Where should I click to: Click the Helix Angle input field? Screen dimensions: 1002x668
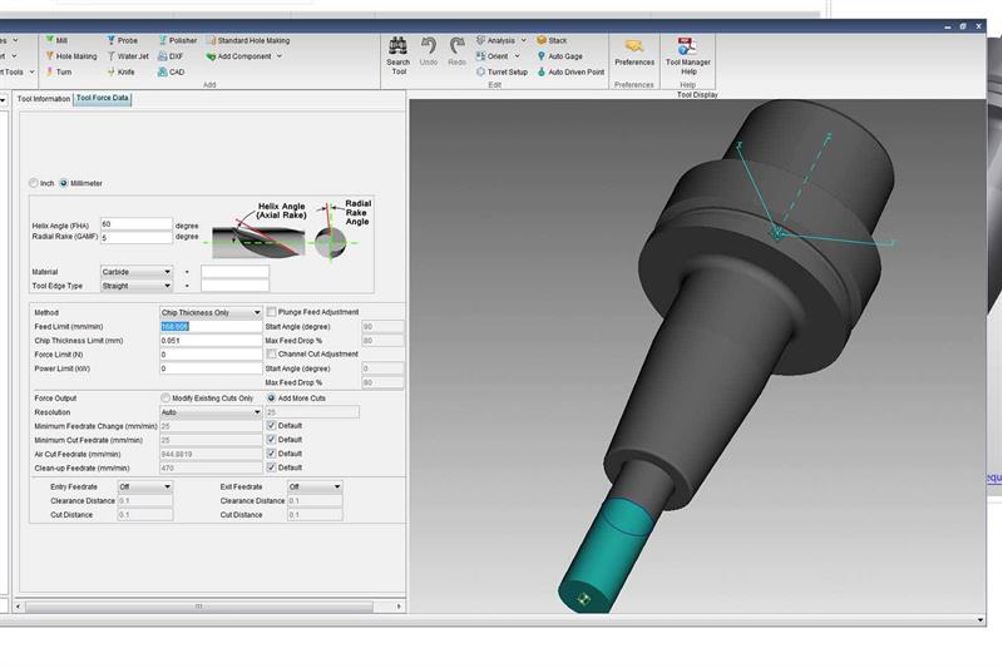(x=136, y=224)
